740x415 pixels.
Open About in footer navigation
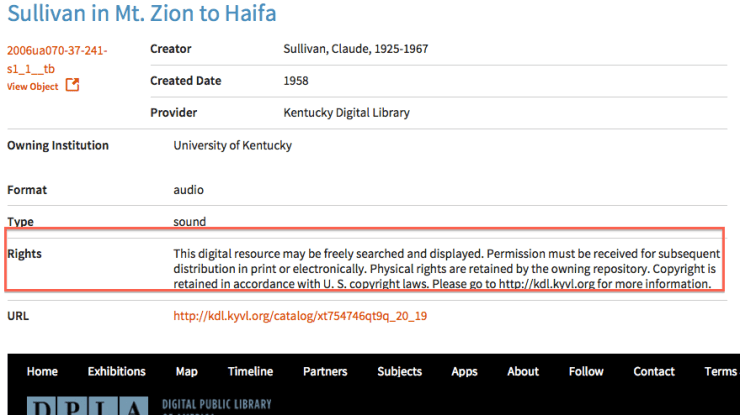(x=523, y=372)
